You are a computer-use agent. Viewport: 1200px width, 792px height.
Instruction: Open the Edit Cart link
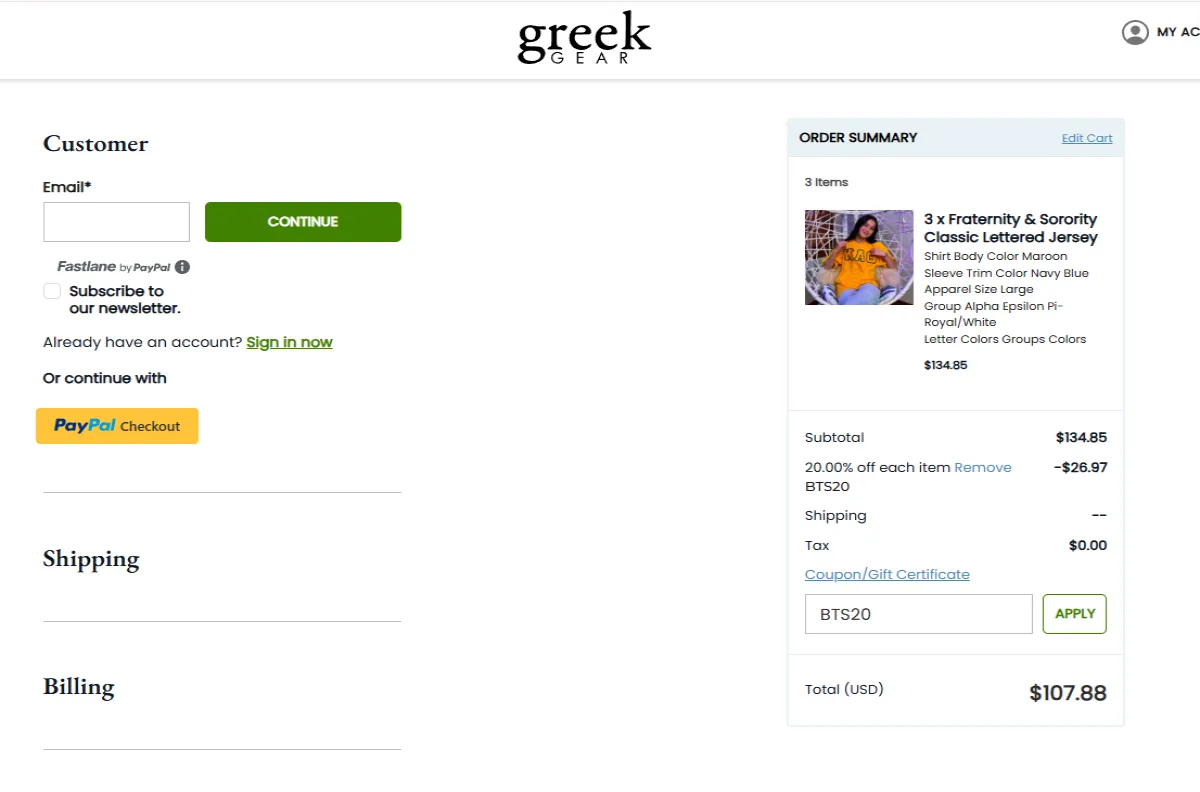[x=1086, y=138]
